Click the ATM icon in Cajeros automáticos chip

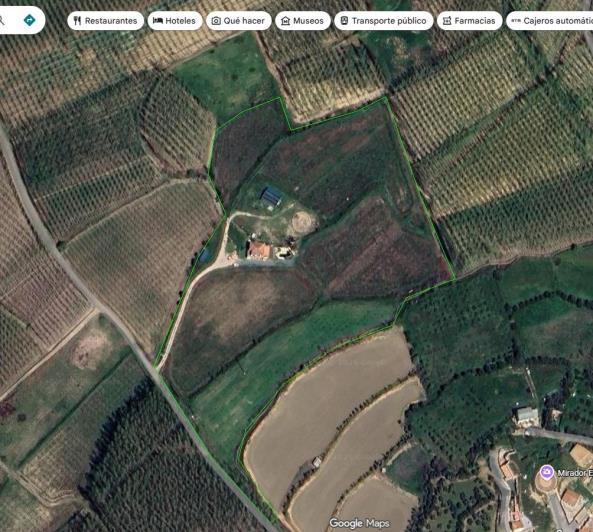pyautogui.click(x=516, y=21)
